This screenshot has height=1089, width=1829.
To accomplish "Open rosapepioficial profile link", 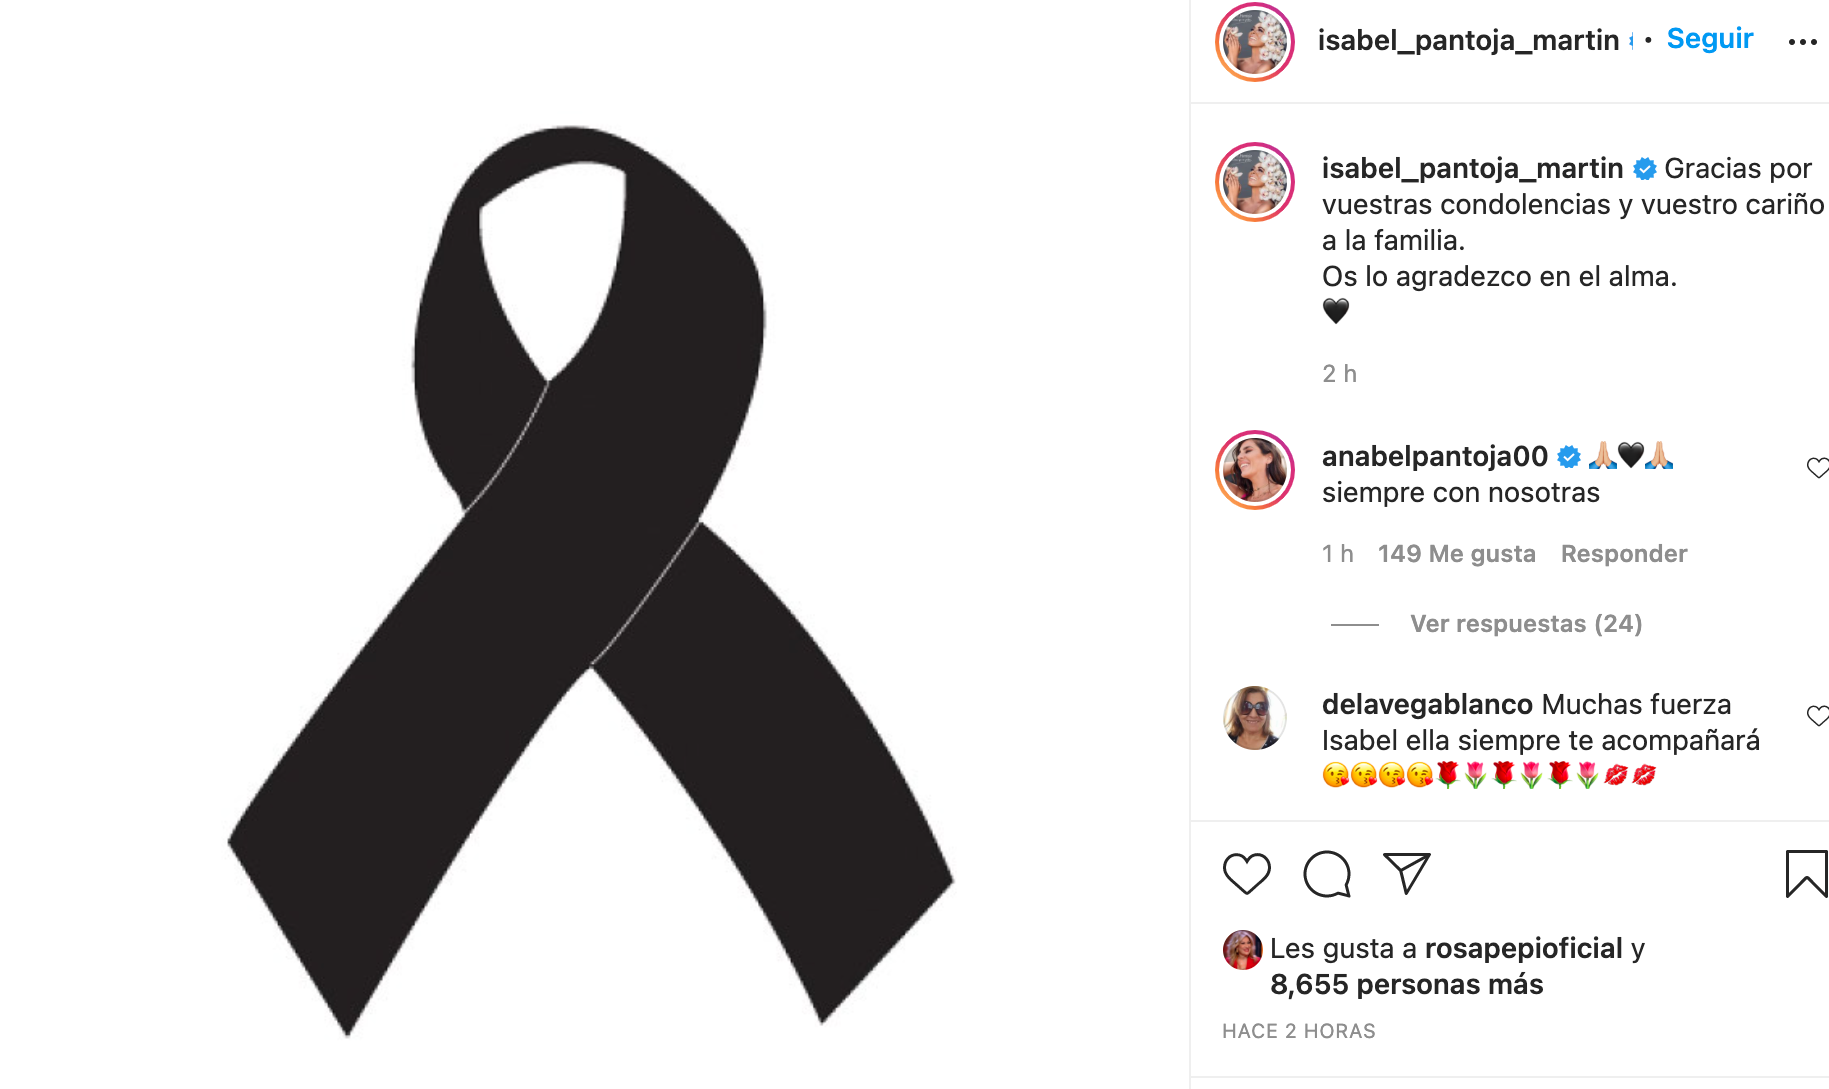I will click(1523, 949).
